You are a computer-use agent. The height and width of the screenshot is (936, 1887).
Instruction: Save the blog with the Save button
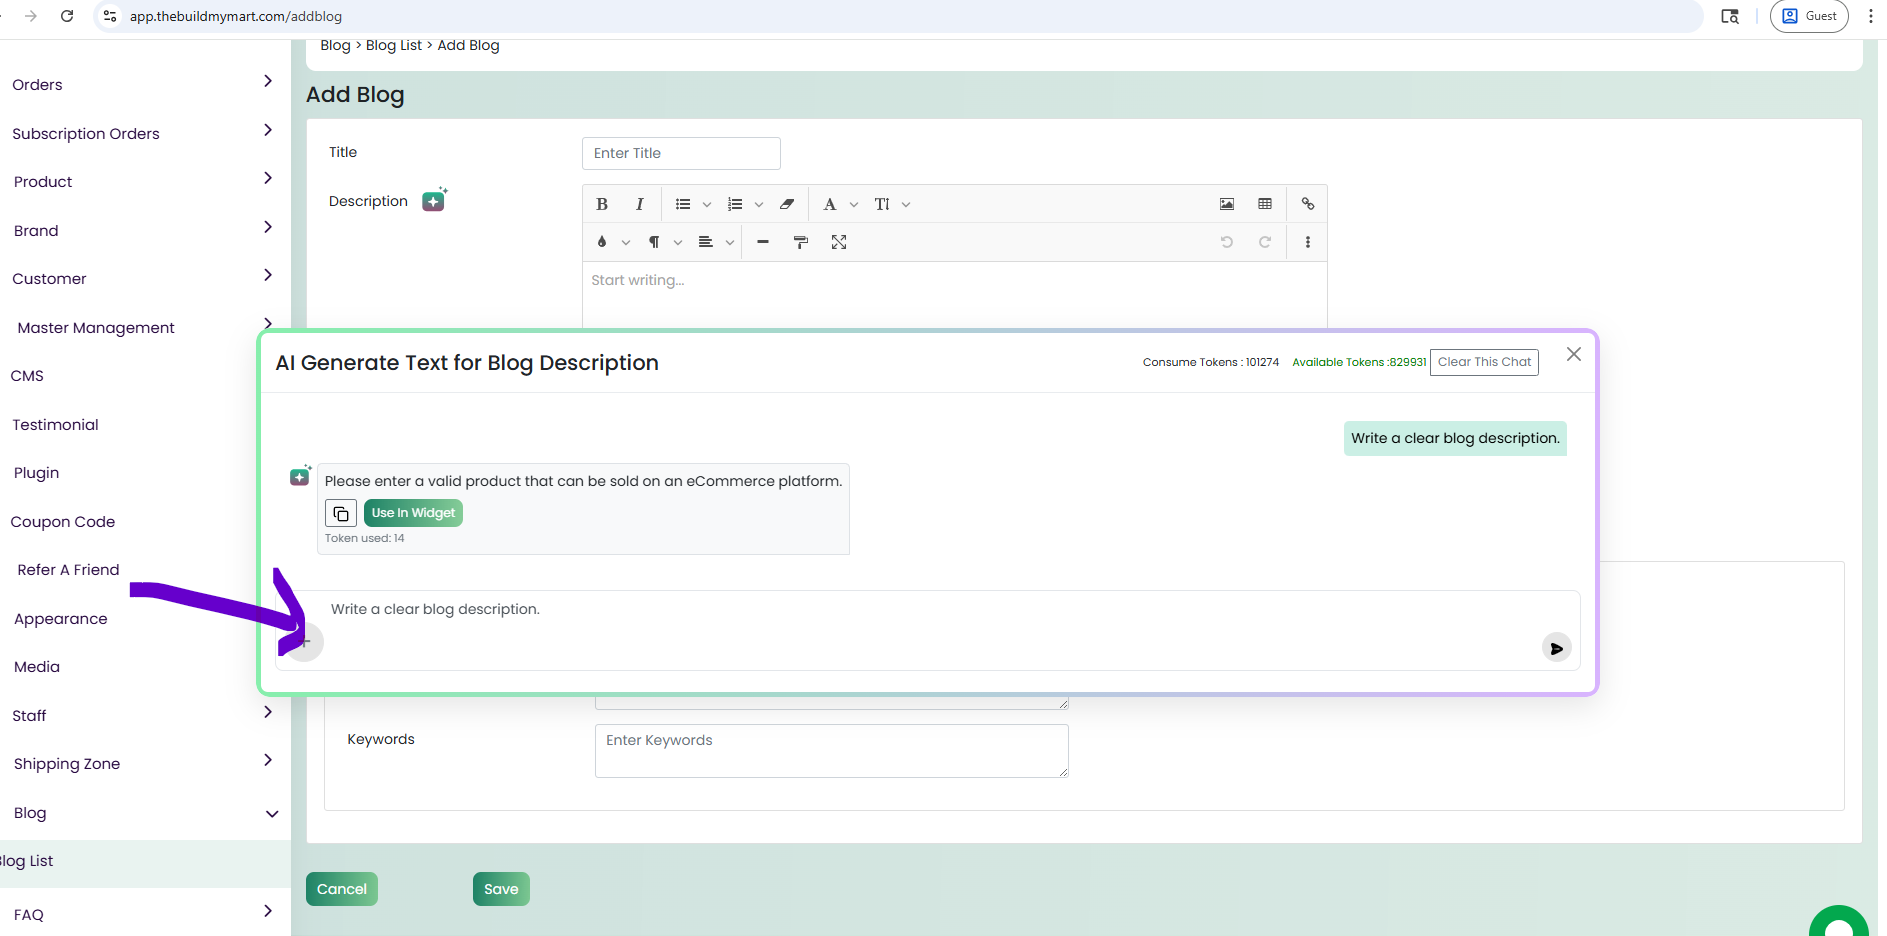501,889
